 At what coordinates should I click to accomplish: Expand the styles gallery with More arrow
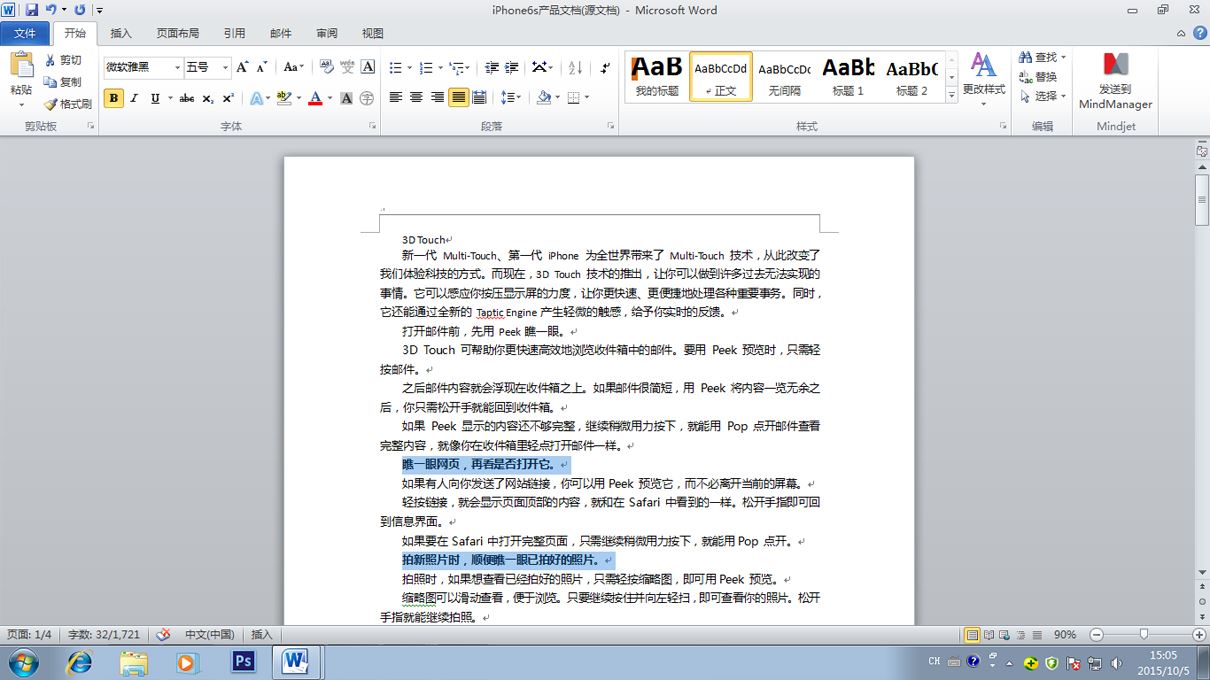click(x=952, y=95)
